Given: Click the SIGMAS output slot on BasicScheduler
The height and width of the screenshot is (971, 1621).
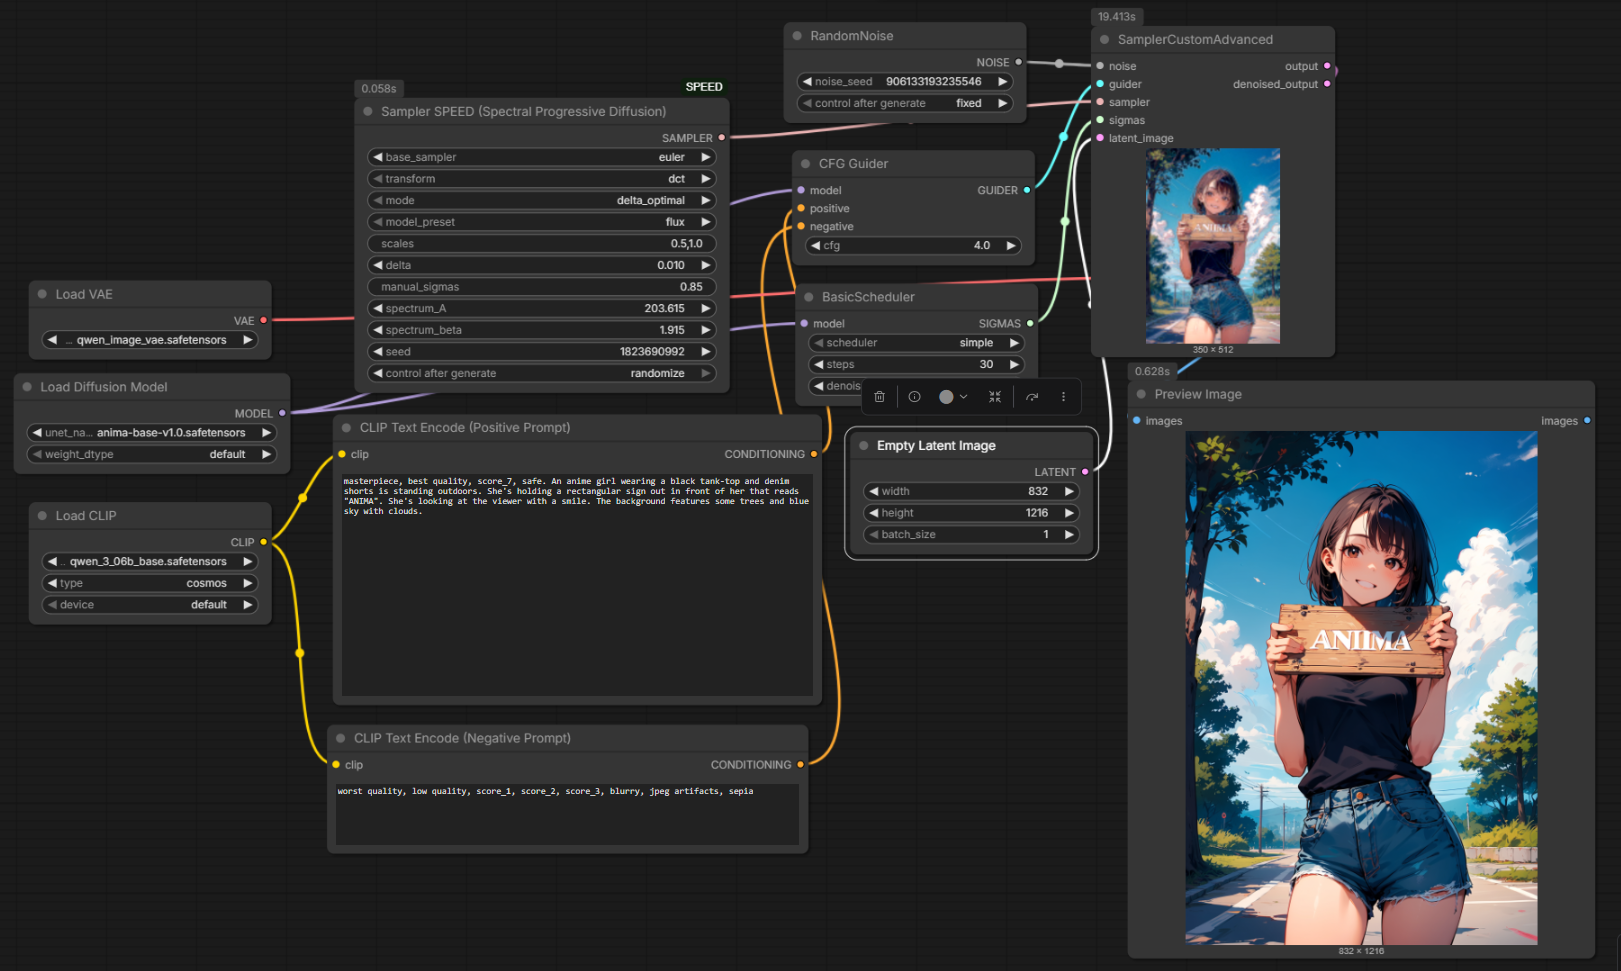Looking at the screenshot, I should click(1030, 323).
